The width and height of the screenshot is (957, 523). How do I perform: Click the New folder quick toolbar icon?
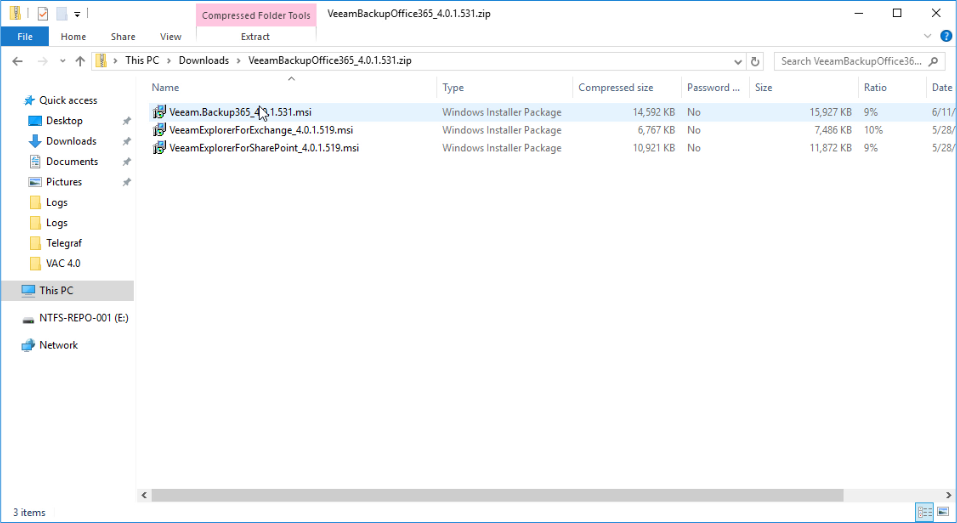[x=62, y=13]
